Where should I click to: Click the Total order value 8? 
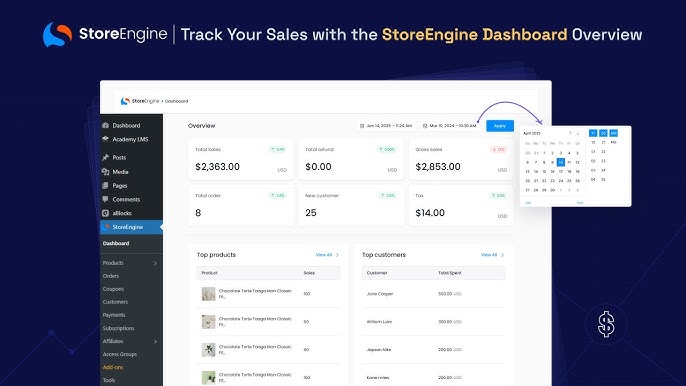198,213
